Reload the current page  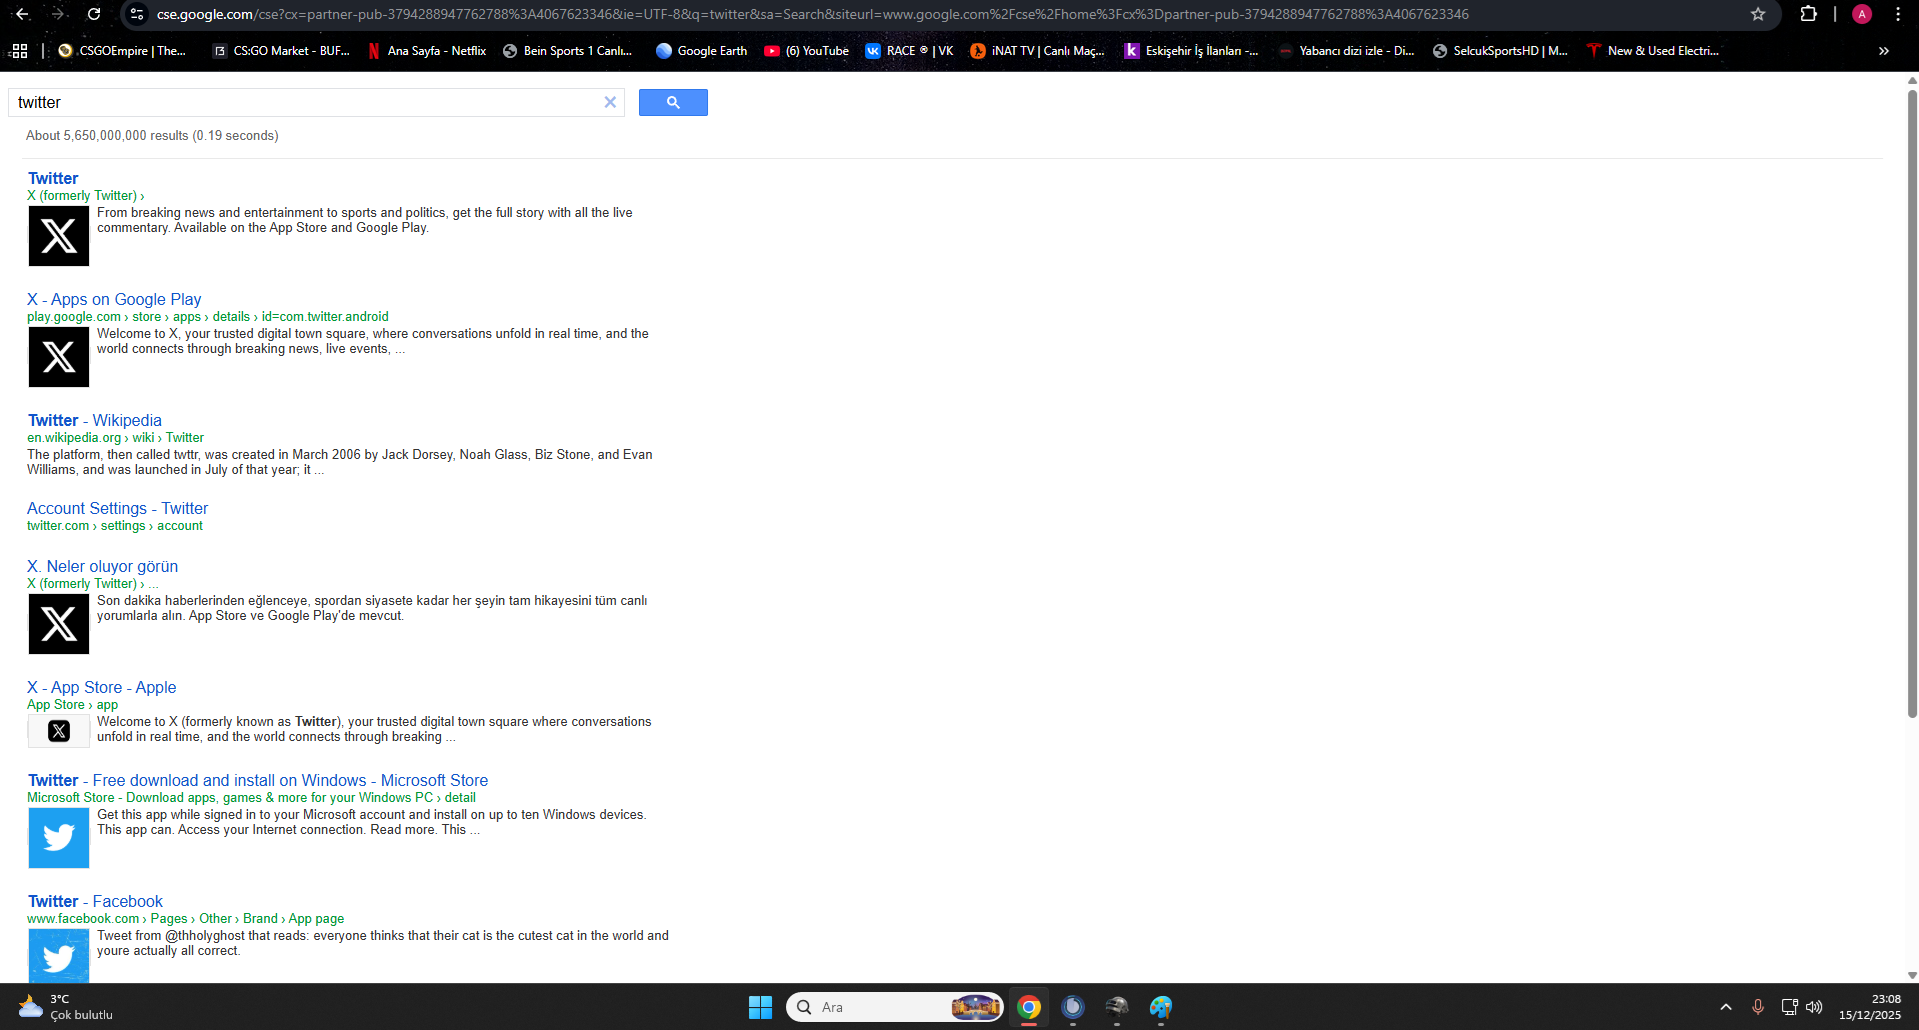(x=94, y=14)
